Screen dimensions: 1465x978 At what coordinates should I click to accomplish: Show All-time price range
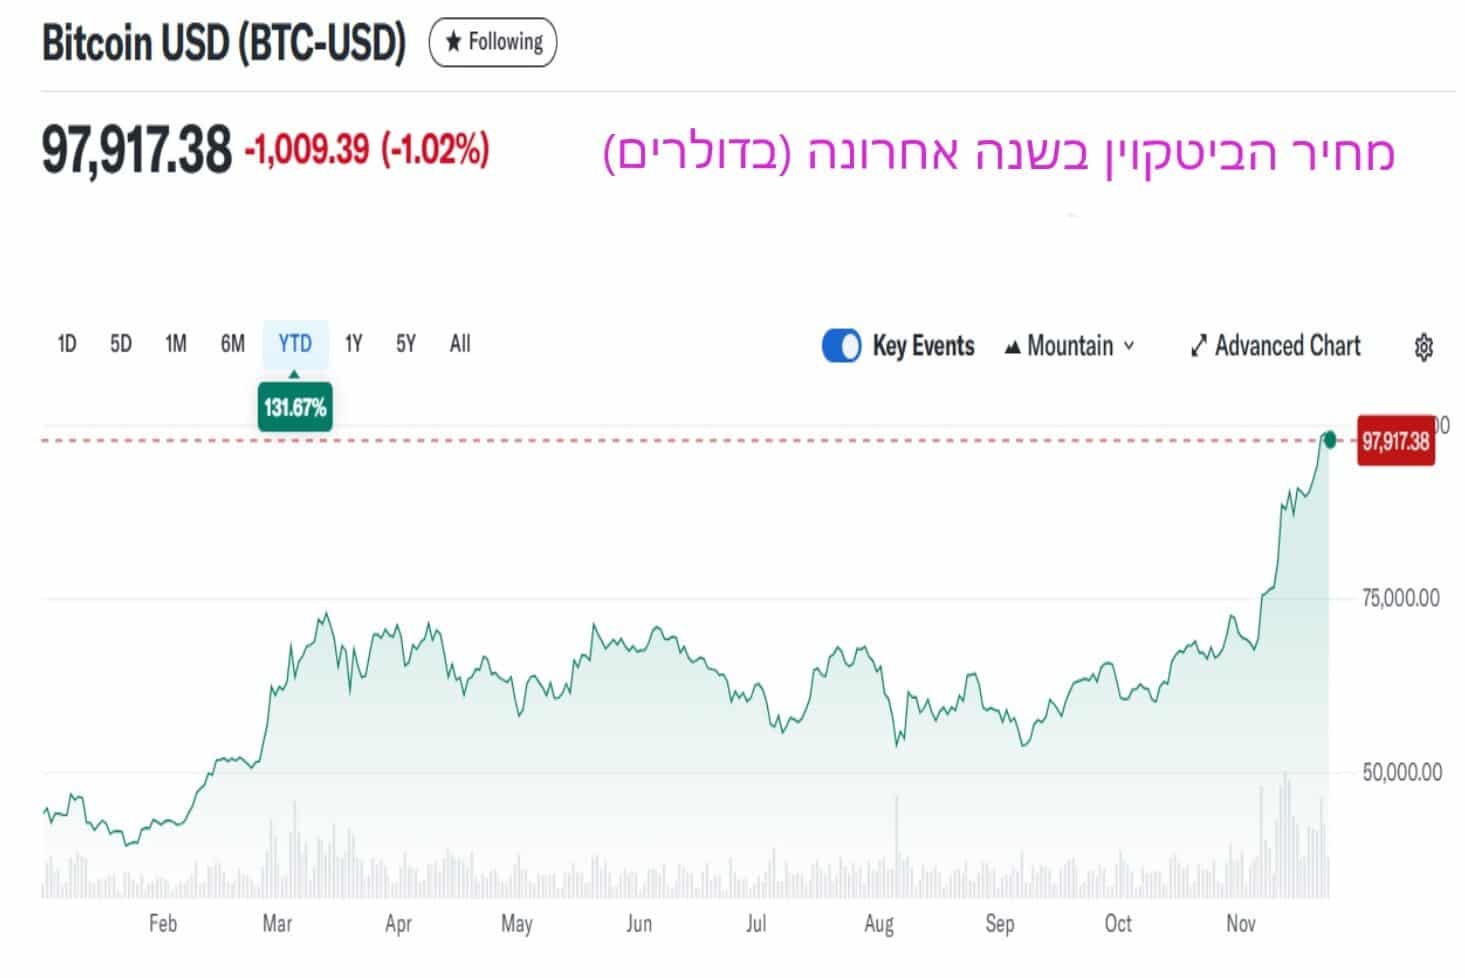click(x=460, y=344)
